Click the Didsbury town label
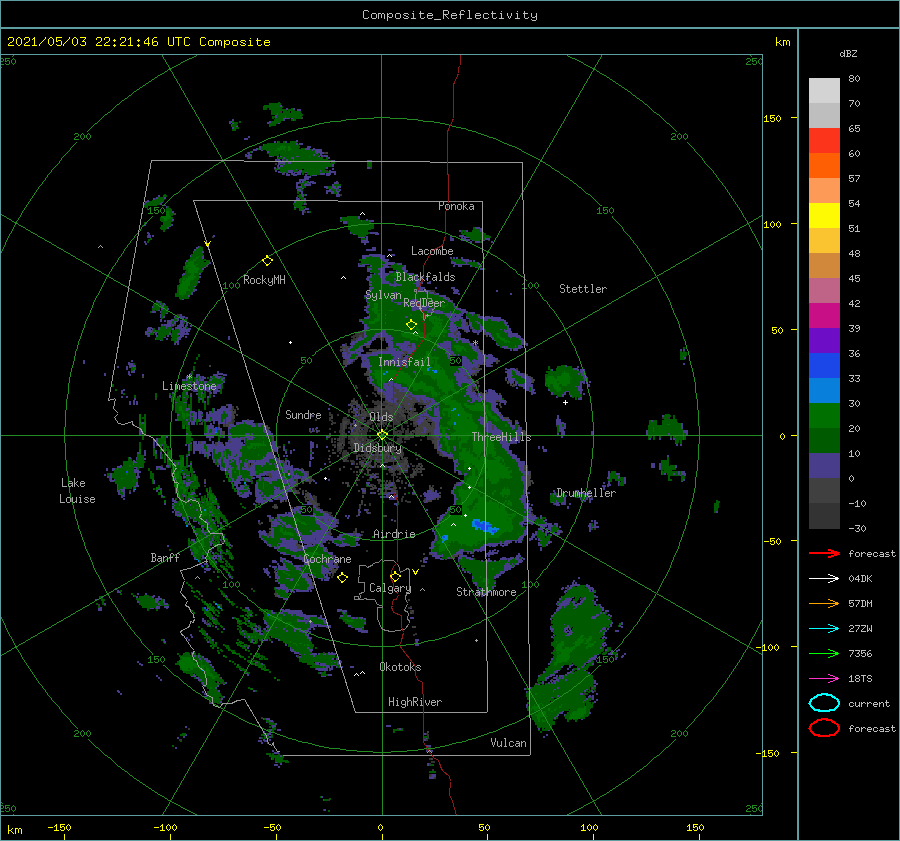The height and width of the screenshot is (841, 900). 378,448
